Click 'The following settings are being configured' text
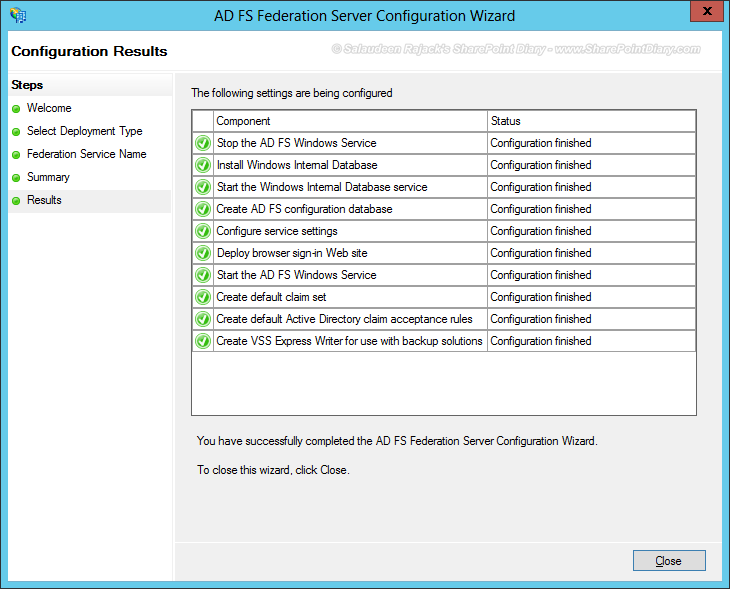Screen dimensions: 730x589 click(292, 93)
